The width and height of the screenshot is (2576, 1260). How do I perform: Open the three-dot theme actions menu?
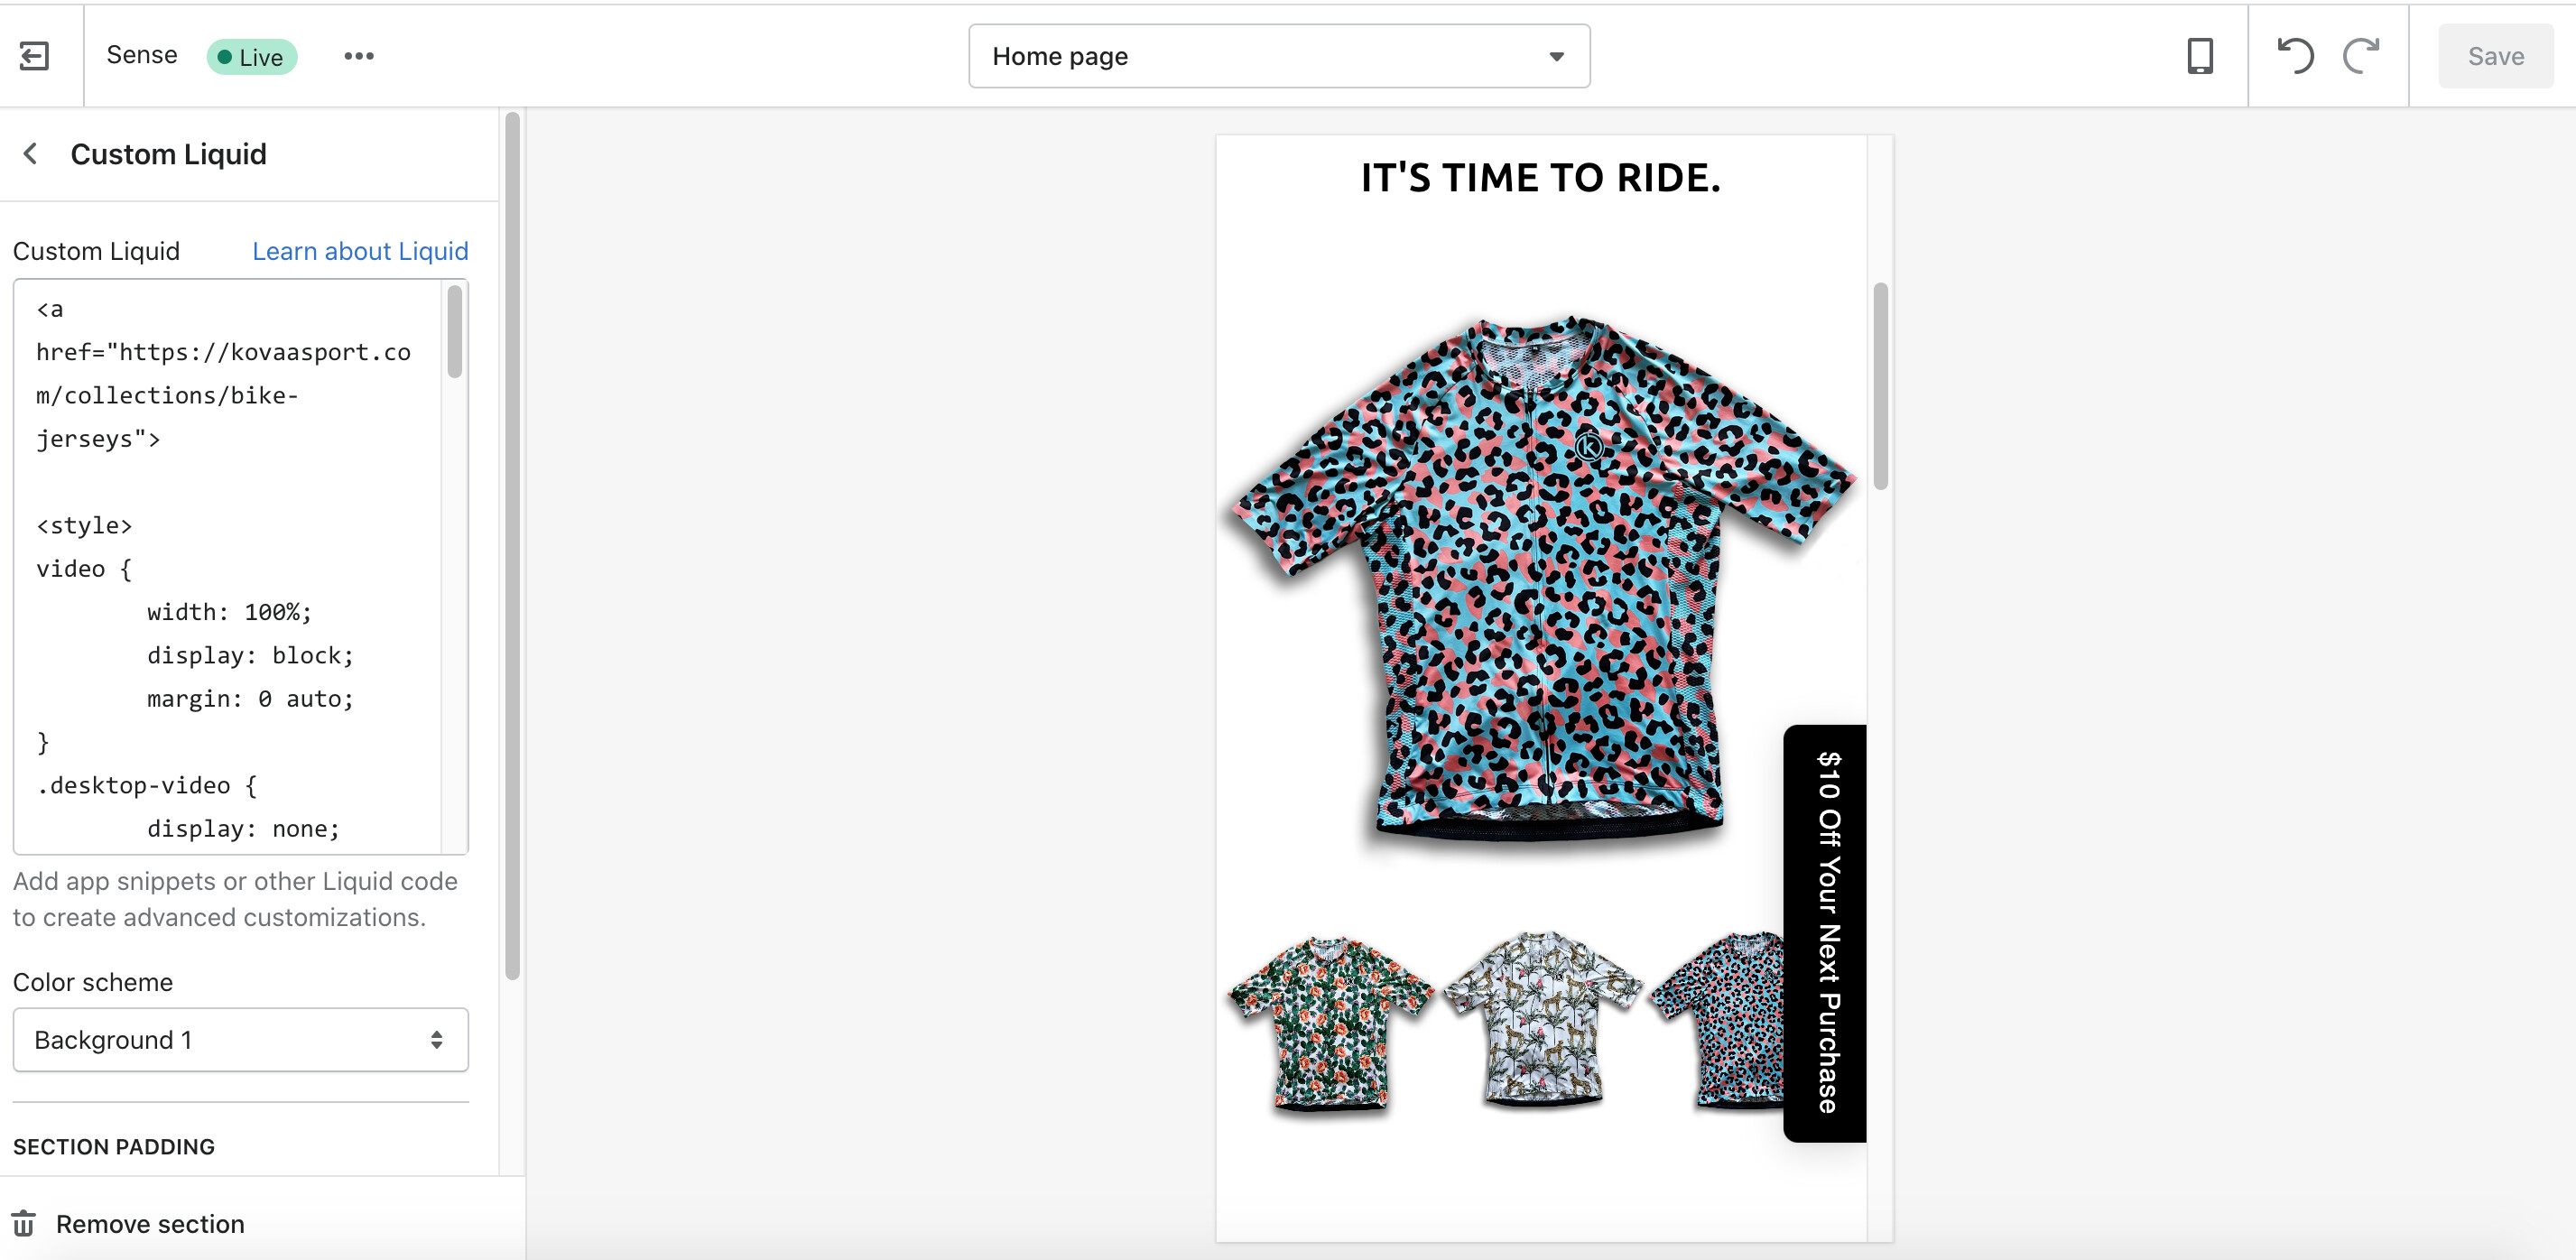point(359,56)
